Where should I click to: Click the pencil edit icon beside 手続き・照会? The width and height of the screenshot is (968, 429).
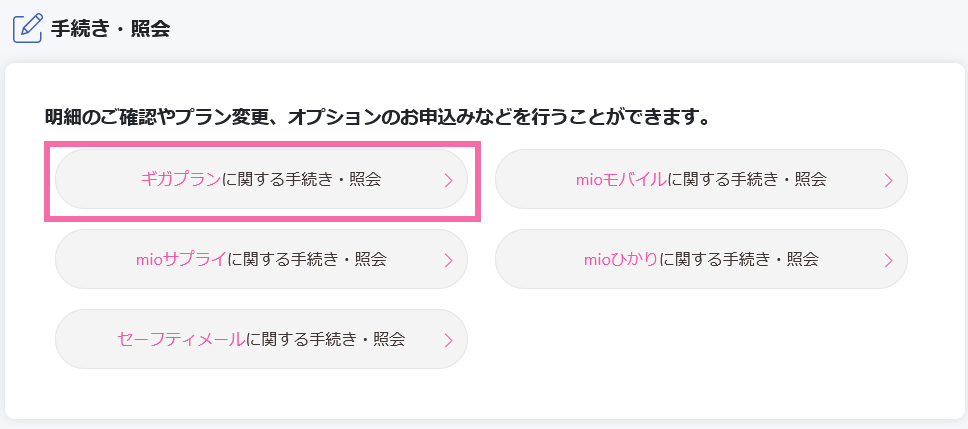(x=27, y=28)
